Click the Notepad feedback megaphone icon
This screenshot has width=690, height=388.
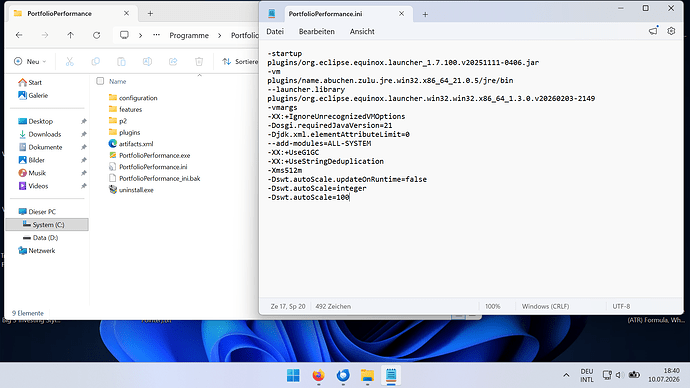653,31
